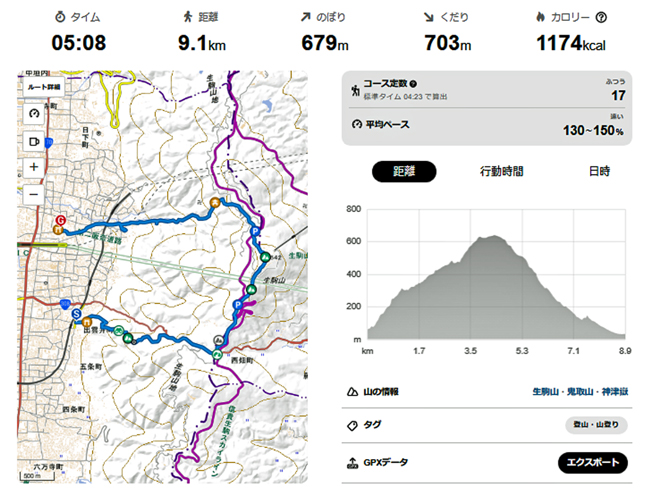Viewport: 660px width, 495px height.
Task: Export GPX data with エクスポート button
Action: (593, 462)
